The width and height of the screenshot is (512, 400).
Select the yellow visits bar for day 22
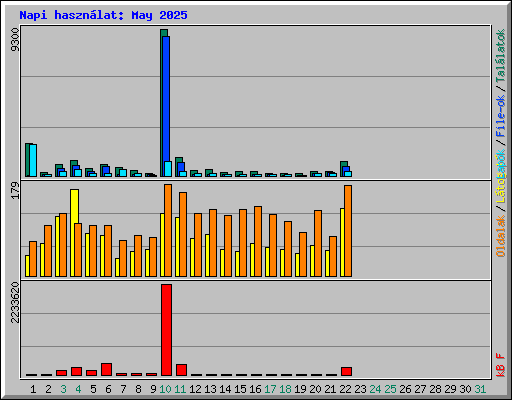point(342,242)
